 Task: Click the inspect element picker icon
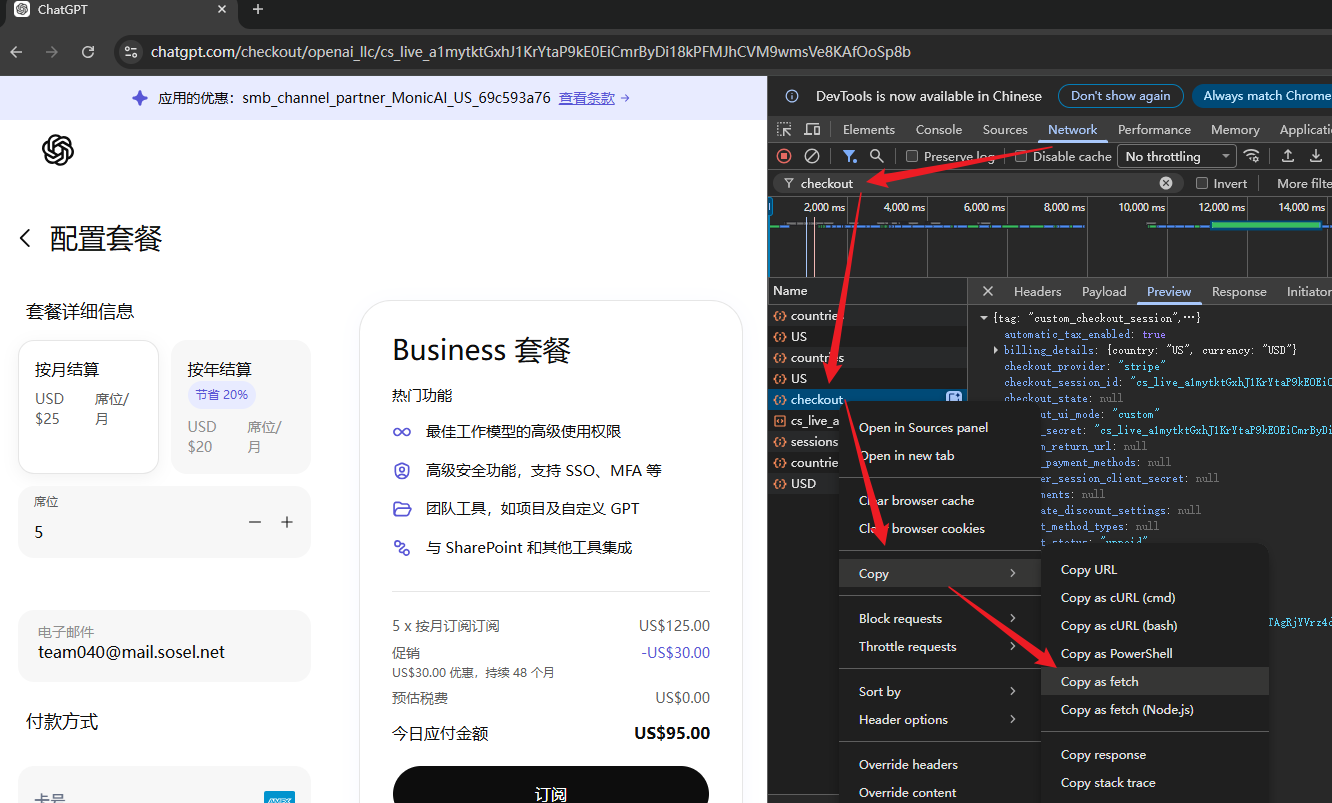pos(784,130)
